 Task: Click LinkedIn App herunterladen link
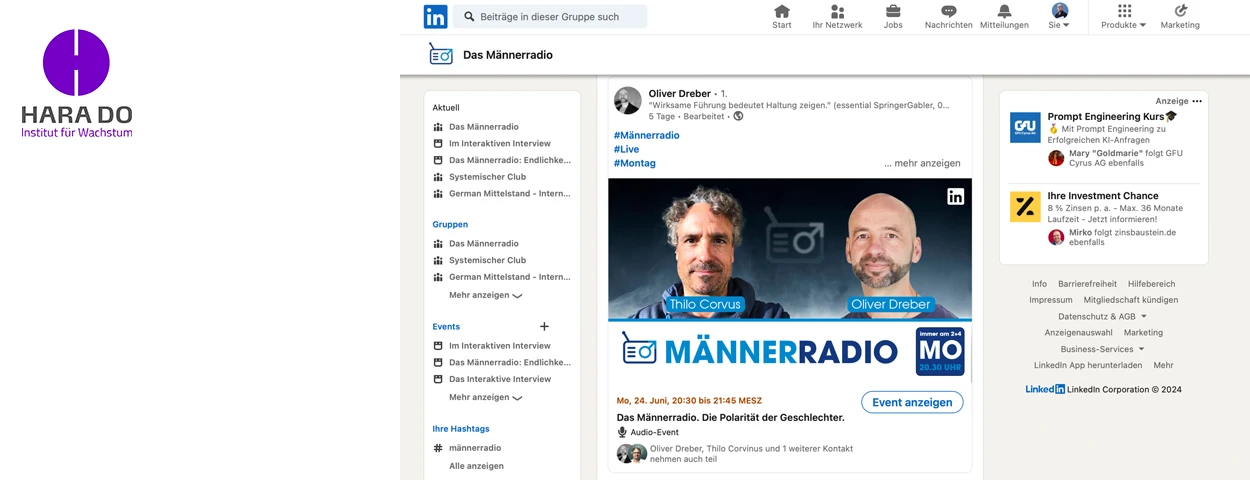coord(1088,365)
